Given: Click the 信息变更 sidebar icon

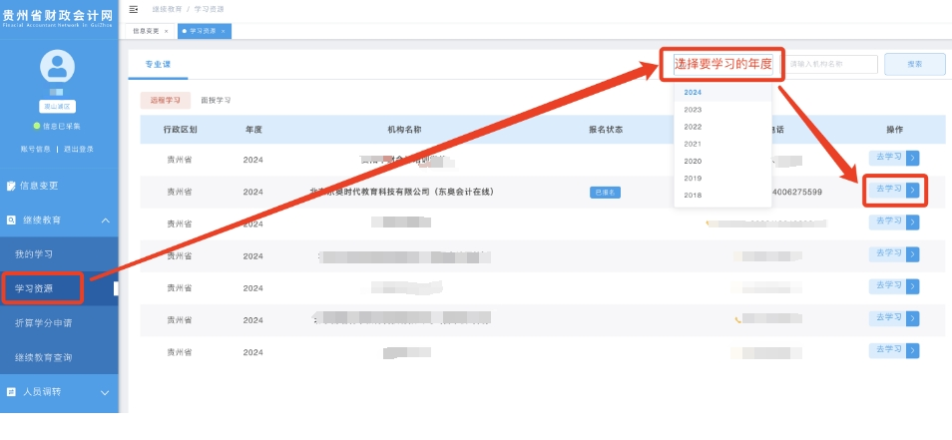Looking at the screenshot, I should click(x=11, y=186).
